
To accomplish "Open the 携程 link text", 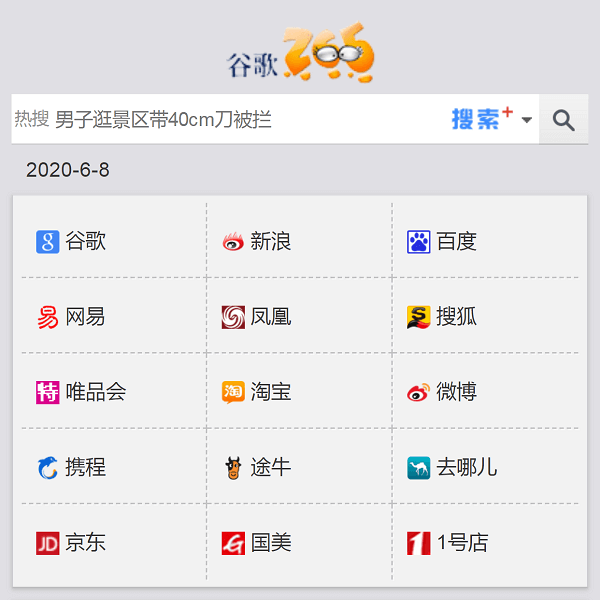I will tap(85, 467).
